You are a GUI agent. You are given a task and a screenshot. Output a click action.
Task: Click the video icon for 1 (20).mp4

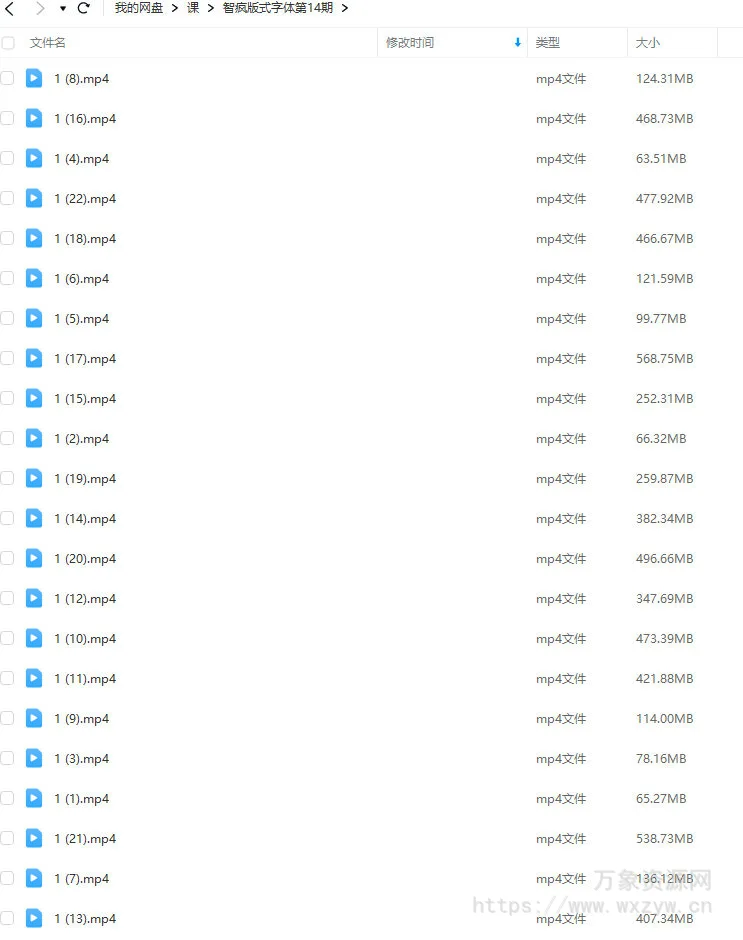(x=34, y=559)
